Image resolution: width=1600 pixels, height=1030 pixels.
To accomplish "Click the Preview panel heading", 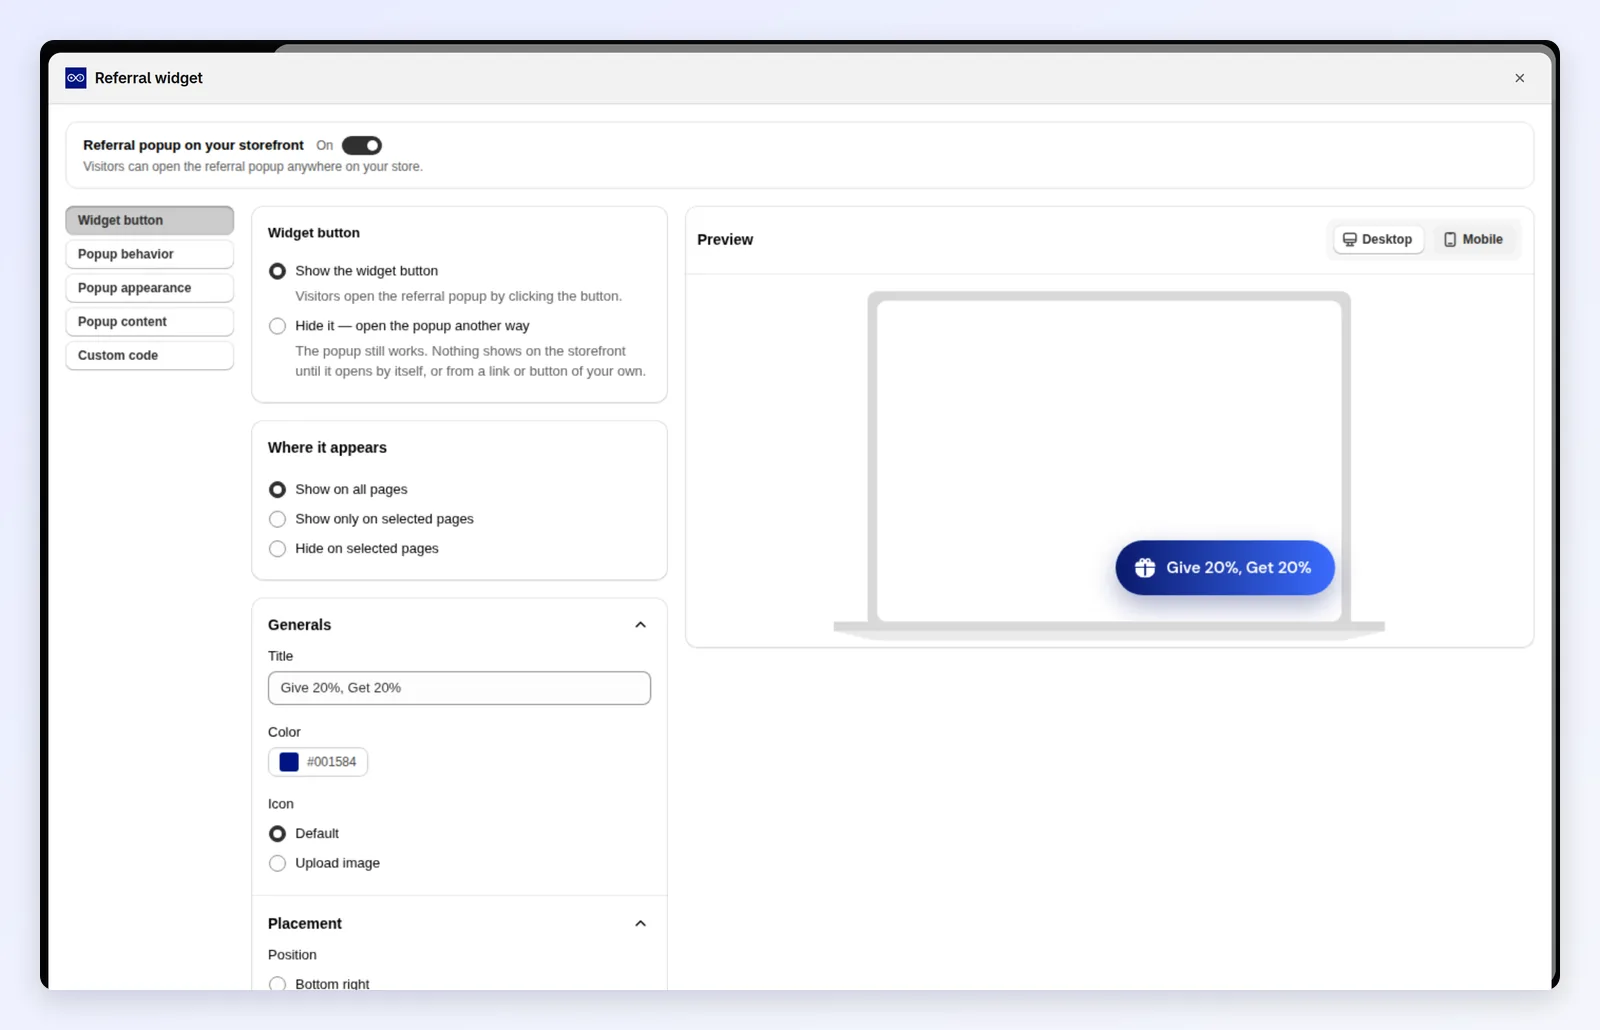I will [725, 240].
